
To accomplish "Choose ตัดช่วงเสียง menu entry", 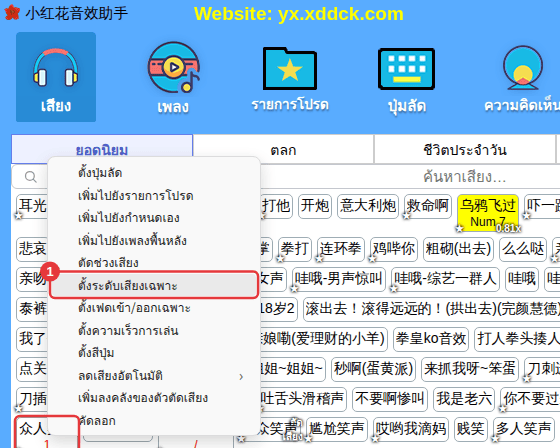I will coord(154,263).
